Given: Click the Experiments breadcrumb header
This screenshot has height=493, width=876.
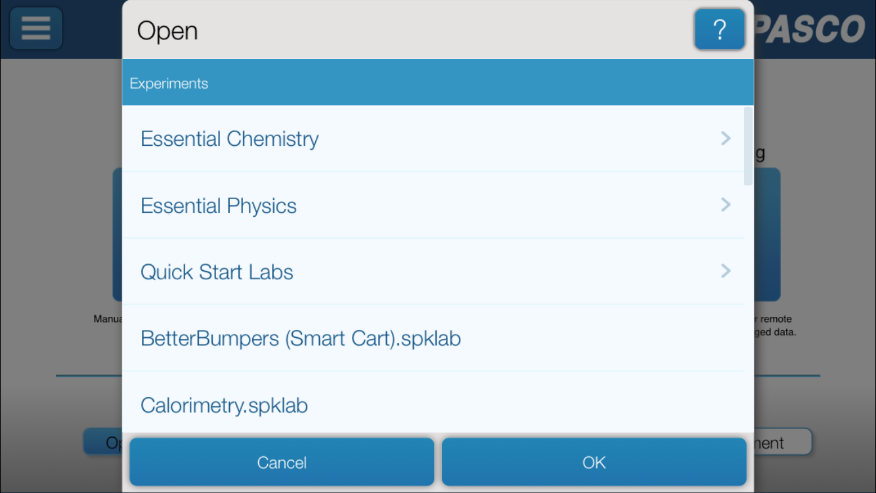Looking at the screenshot, I should coord(169,83).
